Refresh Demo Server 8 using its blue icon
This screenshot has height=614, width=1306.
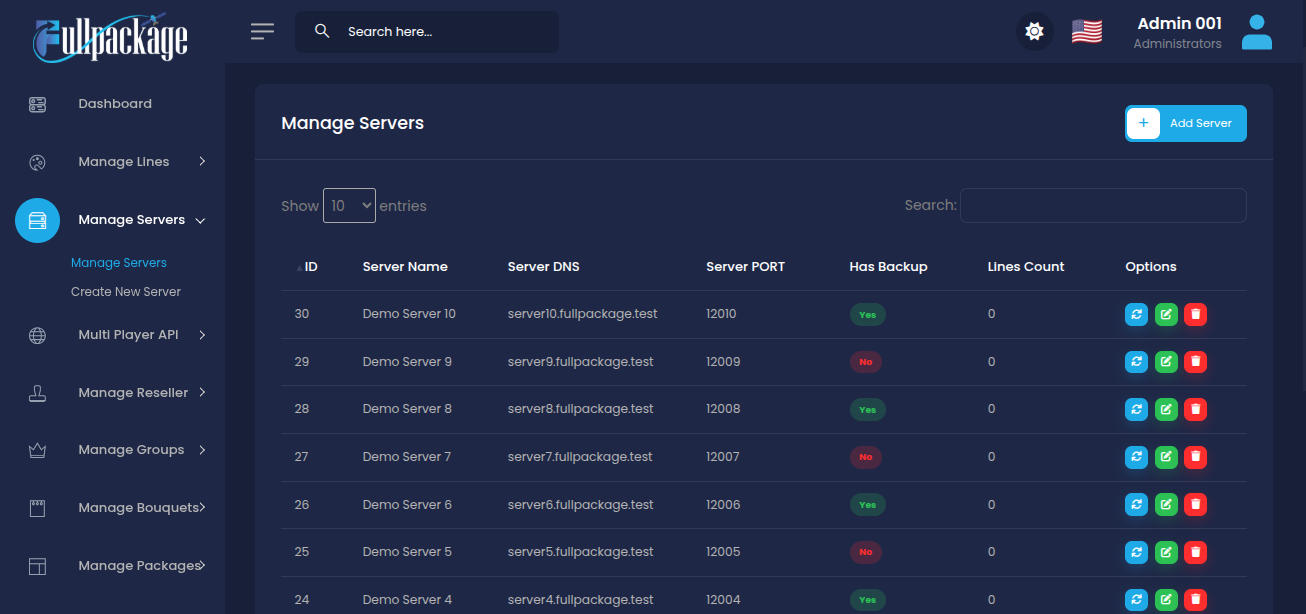click(x=1136, y=409)
